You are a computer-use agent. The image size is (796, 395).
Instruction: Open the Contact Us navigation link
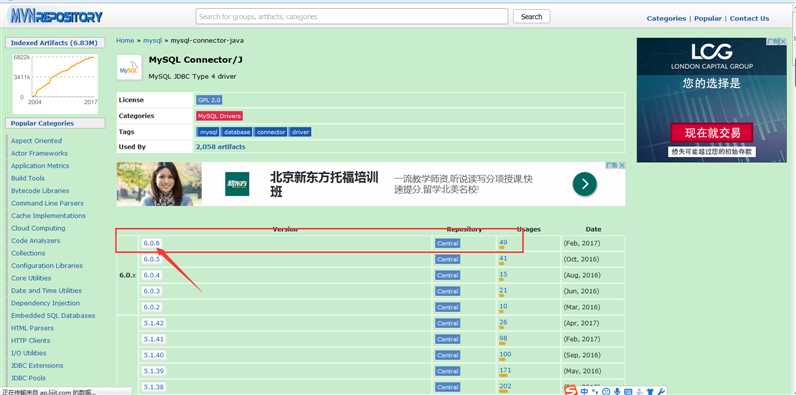[x=749, y=18]
